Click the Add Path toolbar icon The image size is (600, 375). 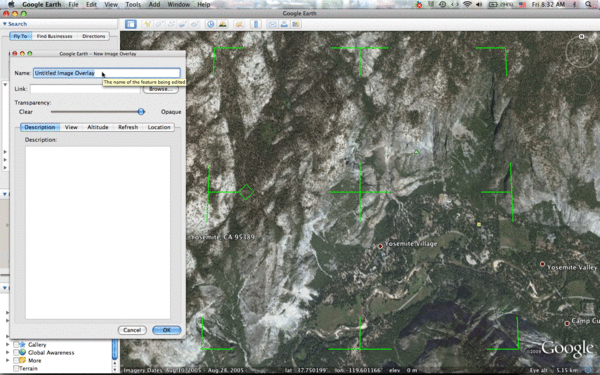[171, 24]
